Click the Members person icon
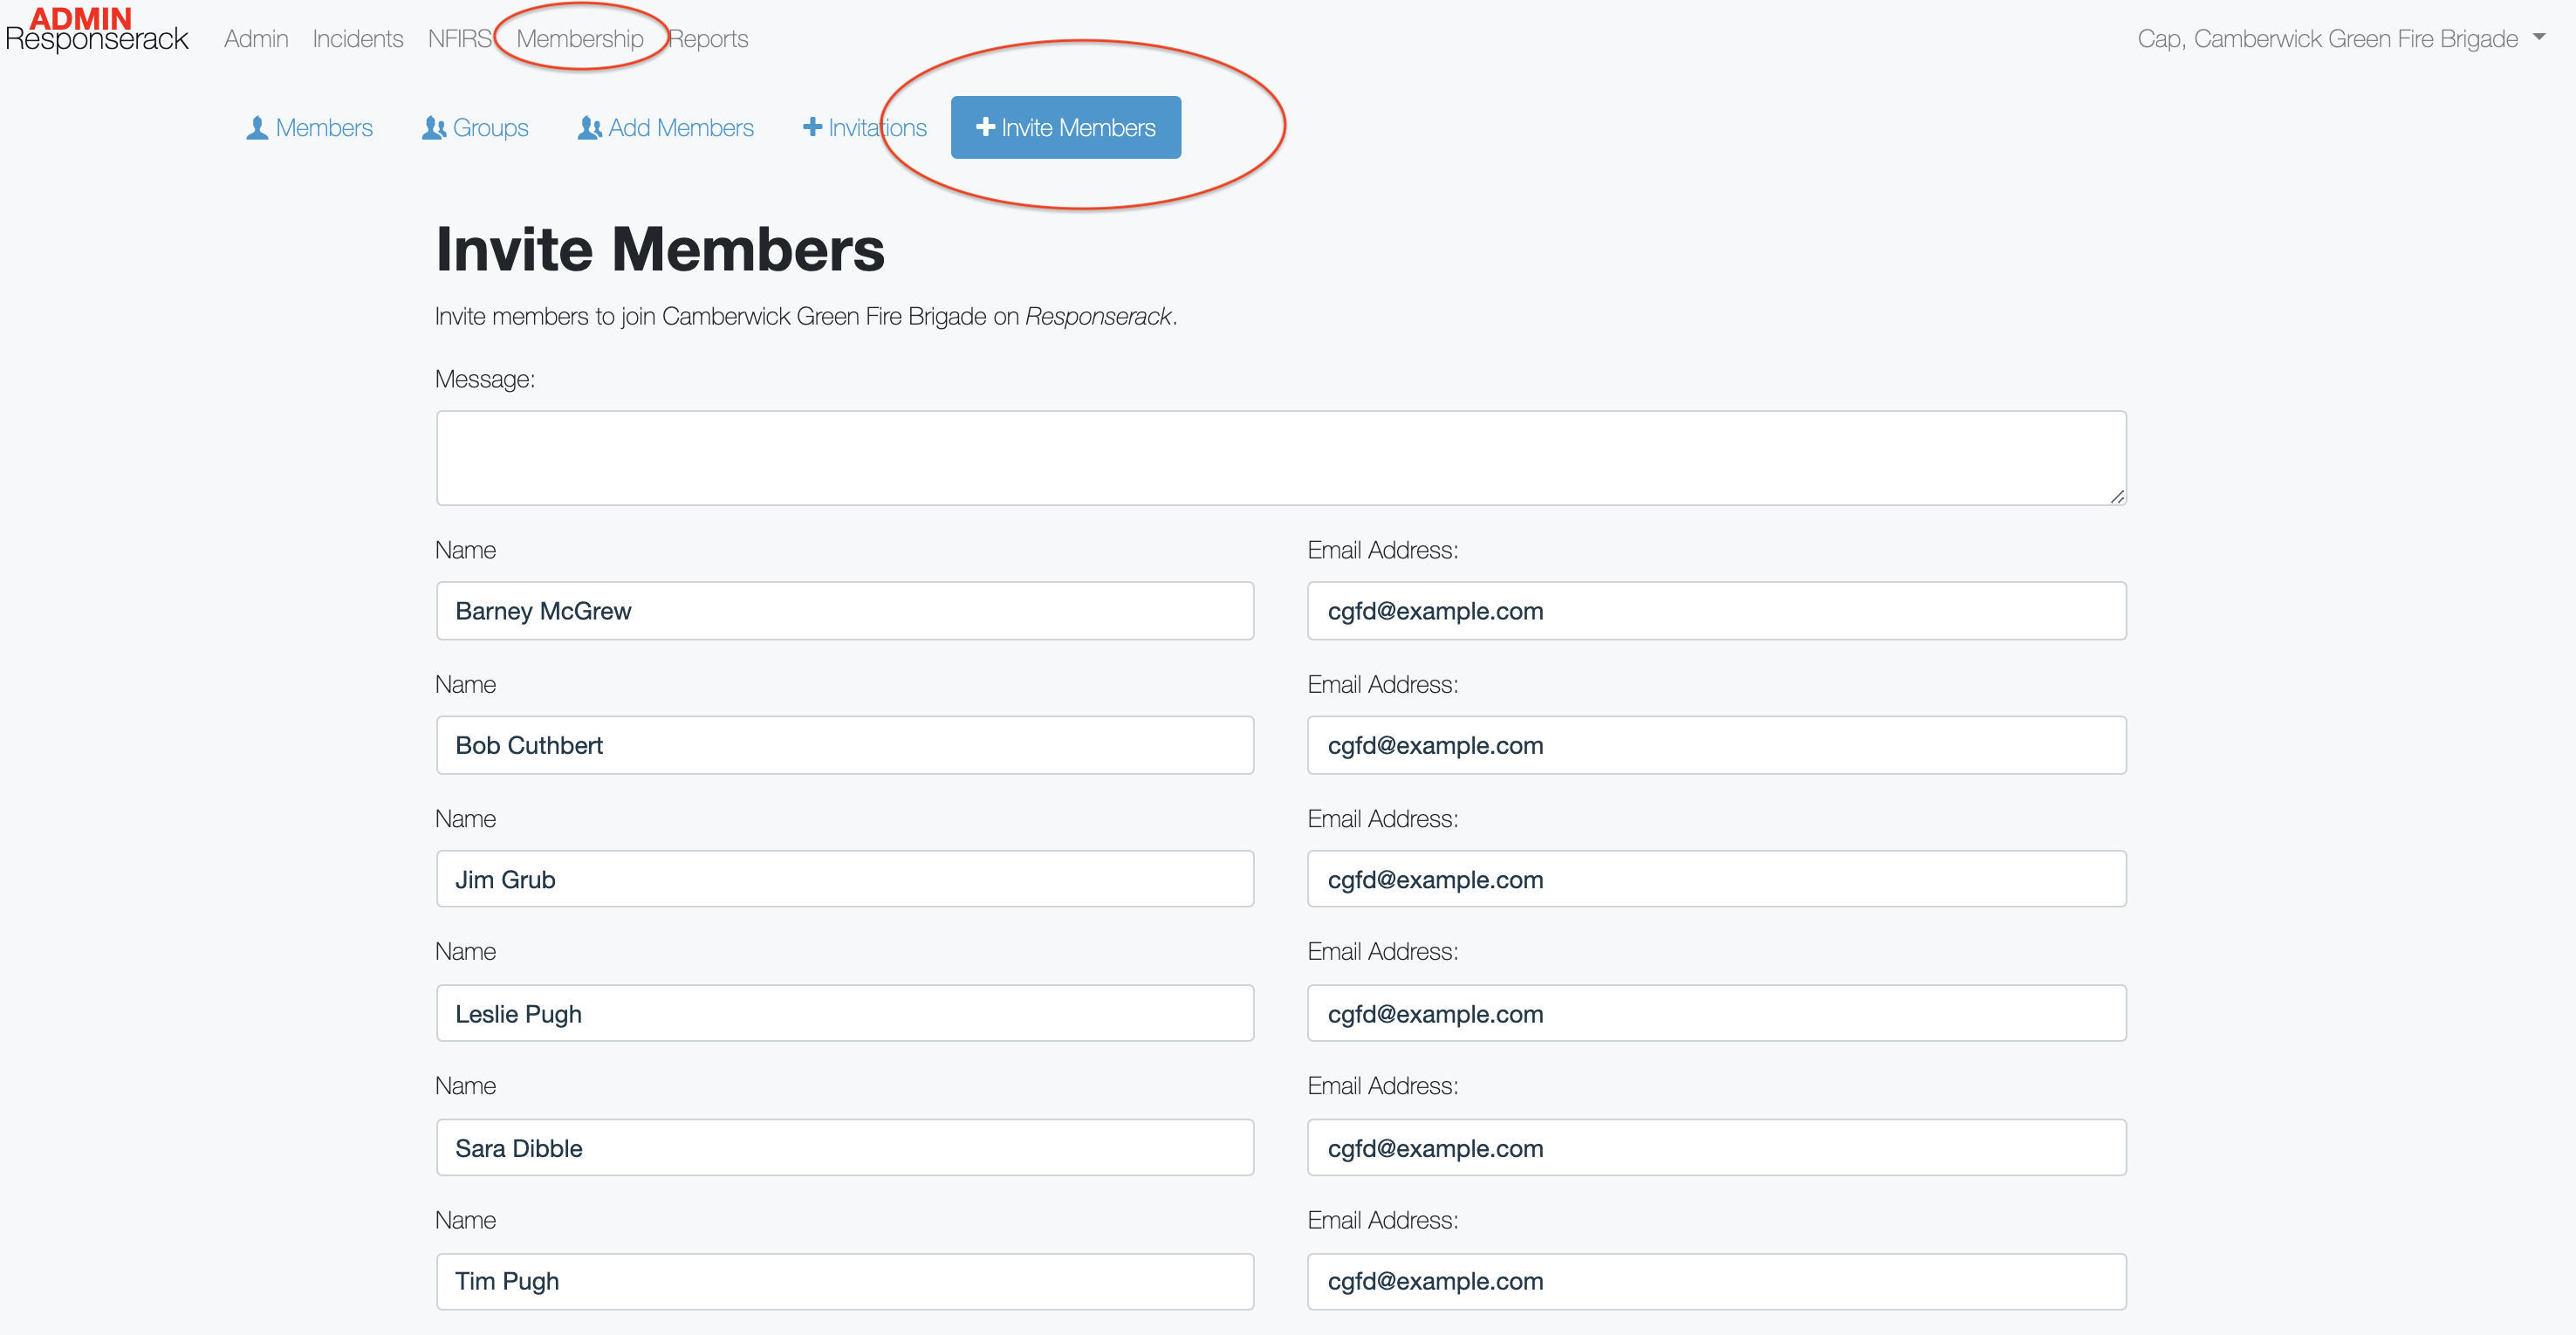 (257, 128)
